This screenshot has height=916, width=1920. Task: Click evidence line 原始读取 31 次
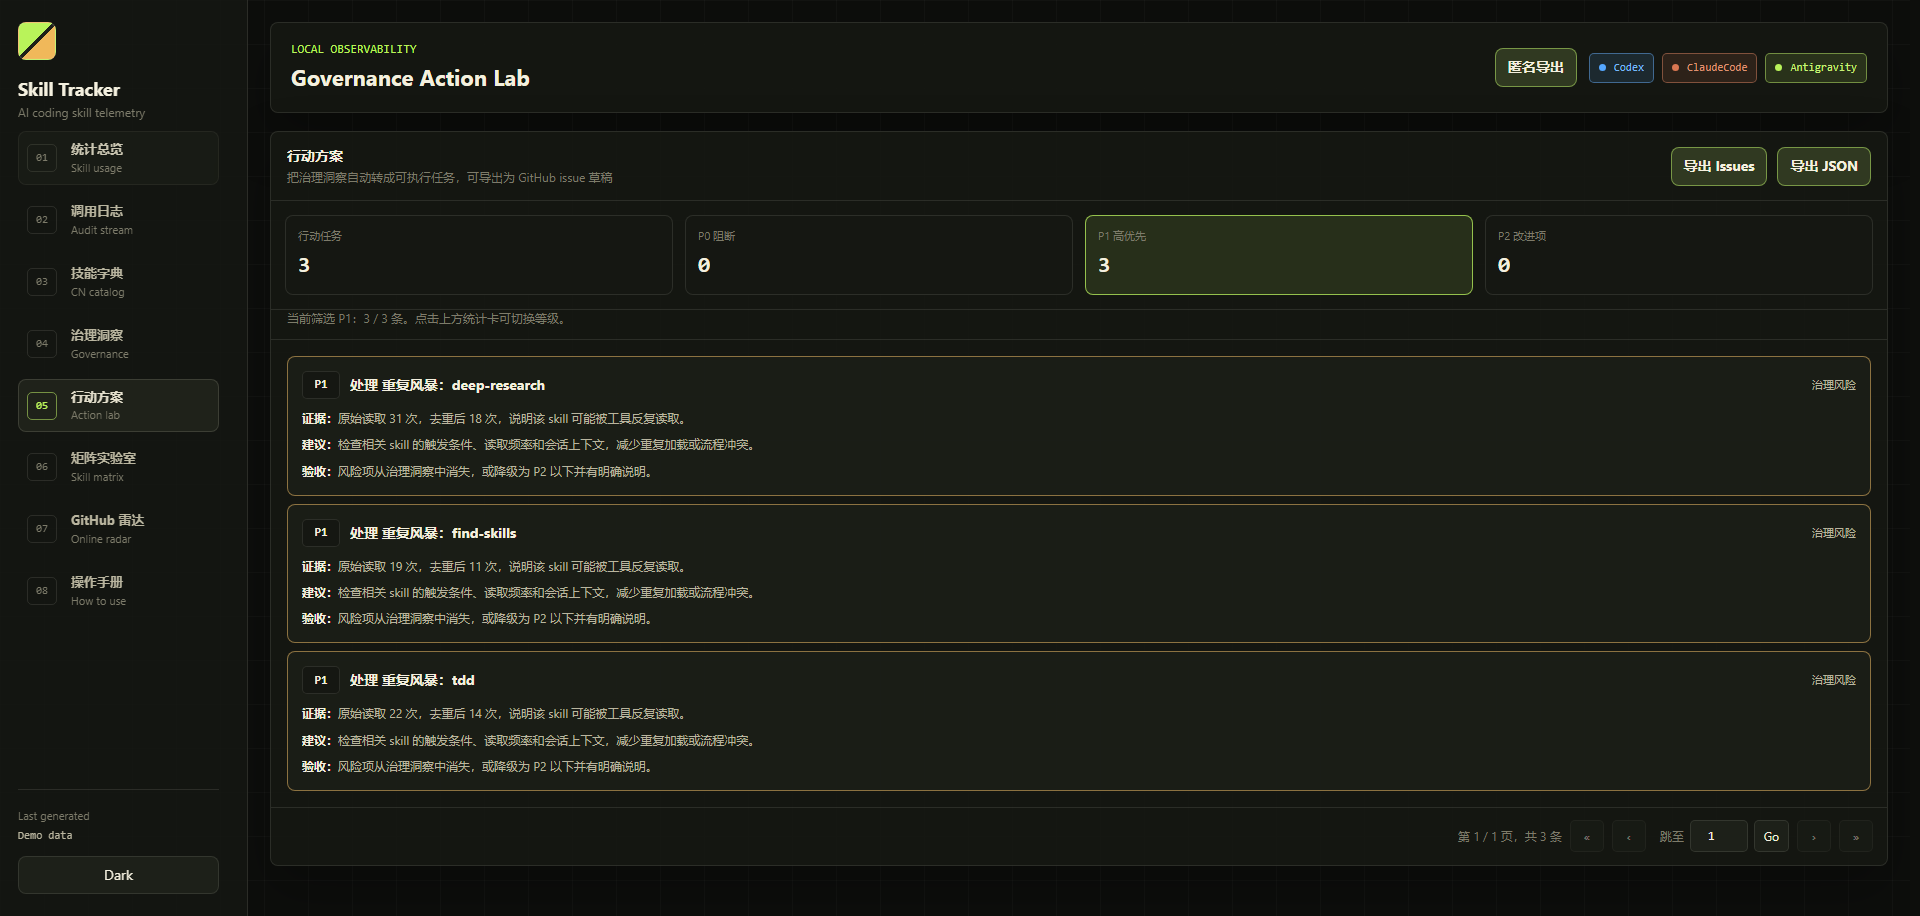496,419
